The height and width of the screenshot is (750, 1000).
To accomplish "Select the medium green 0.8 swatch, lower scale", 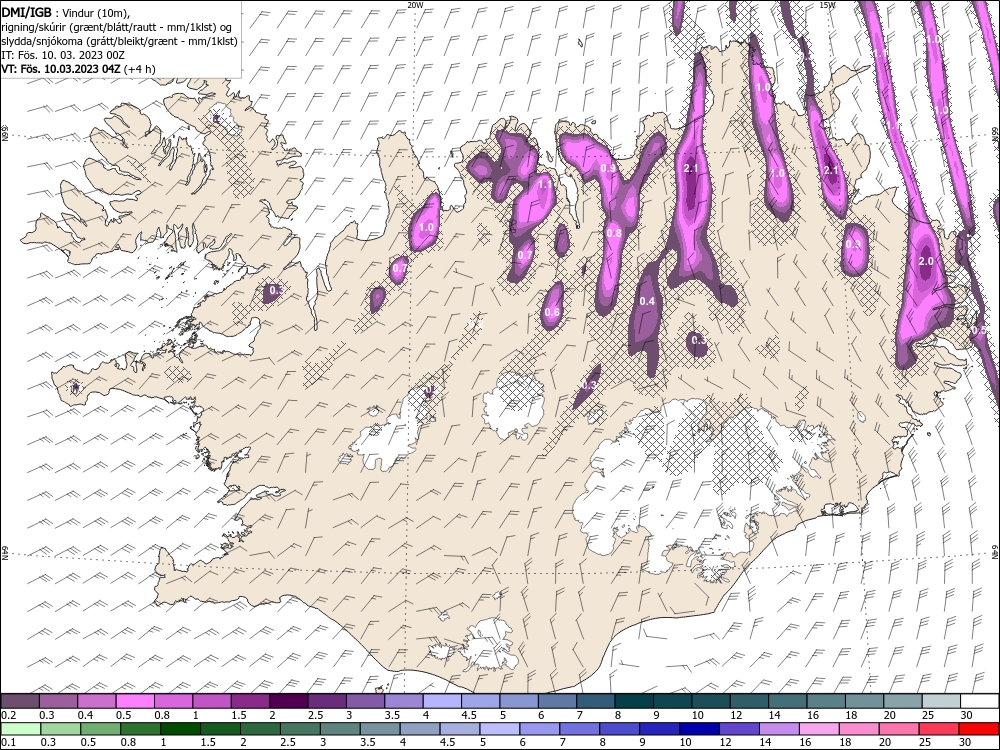I will [x=140, y=729].
